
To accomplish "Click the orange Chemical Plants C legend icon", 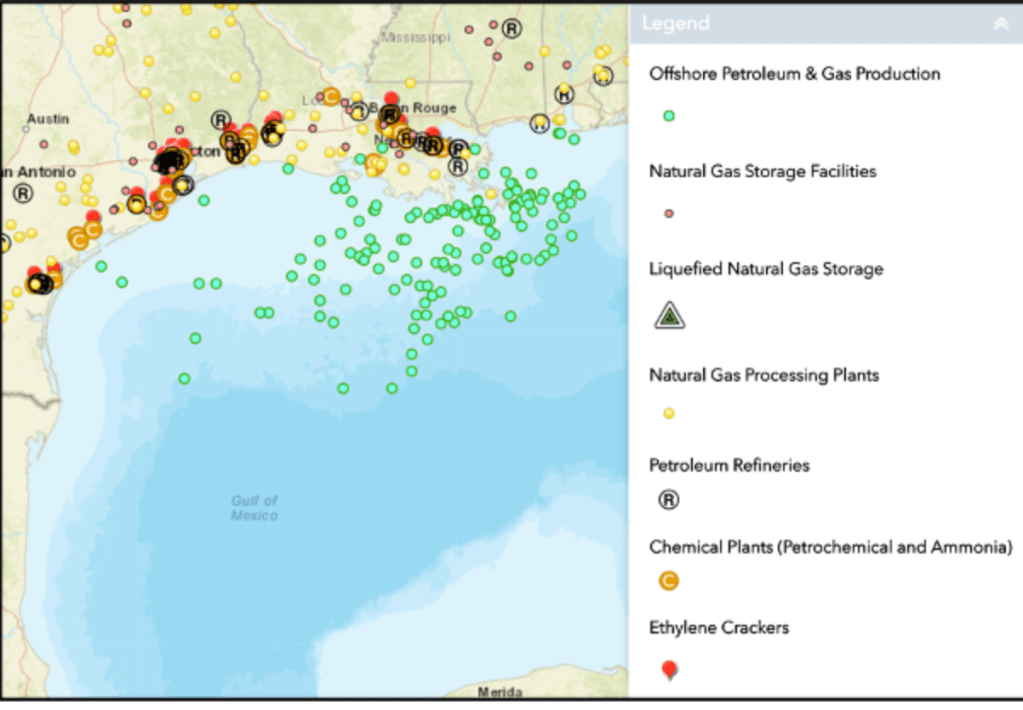I will click(669, 580).
